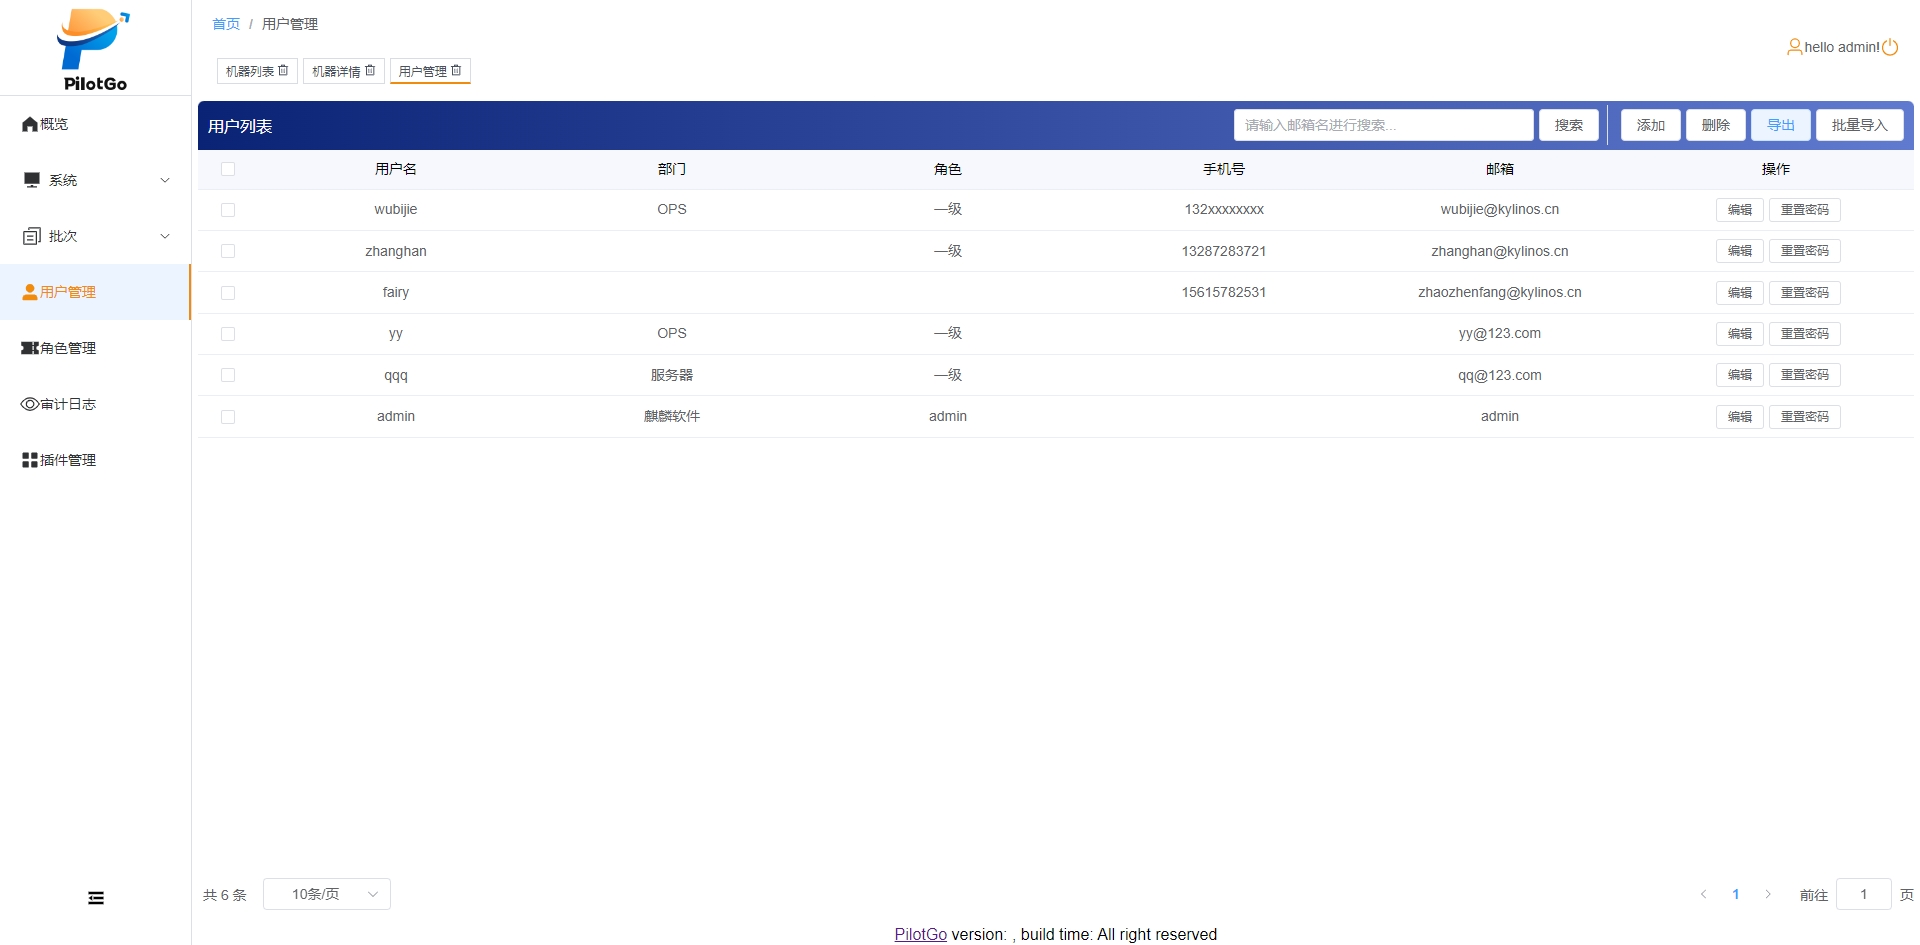Close the 机器列表 tab via trash icon
The image size is (1920, 945).
pyautogui.click(x=283, y=70)
